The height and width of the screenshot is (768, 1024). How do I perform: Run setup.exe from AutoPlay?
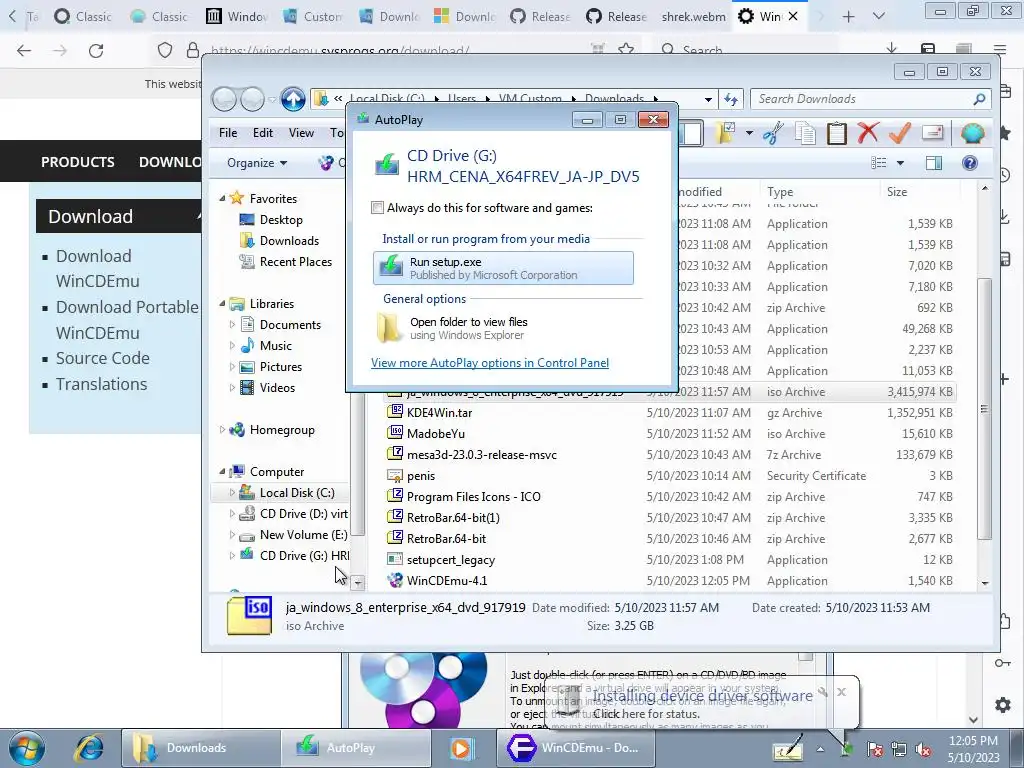pos(503,268)
